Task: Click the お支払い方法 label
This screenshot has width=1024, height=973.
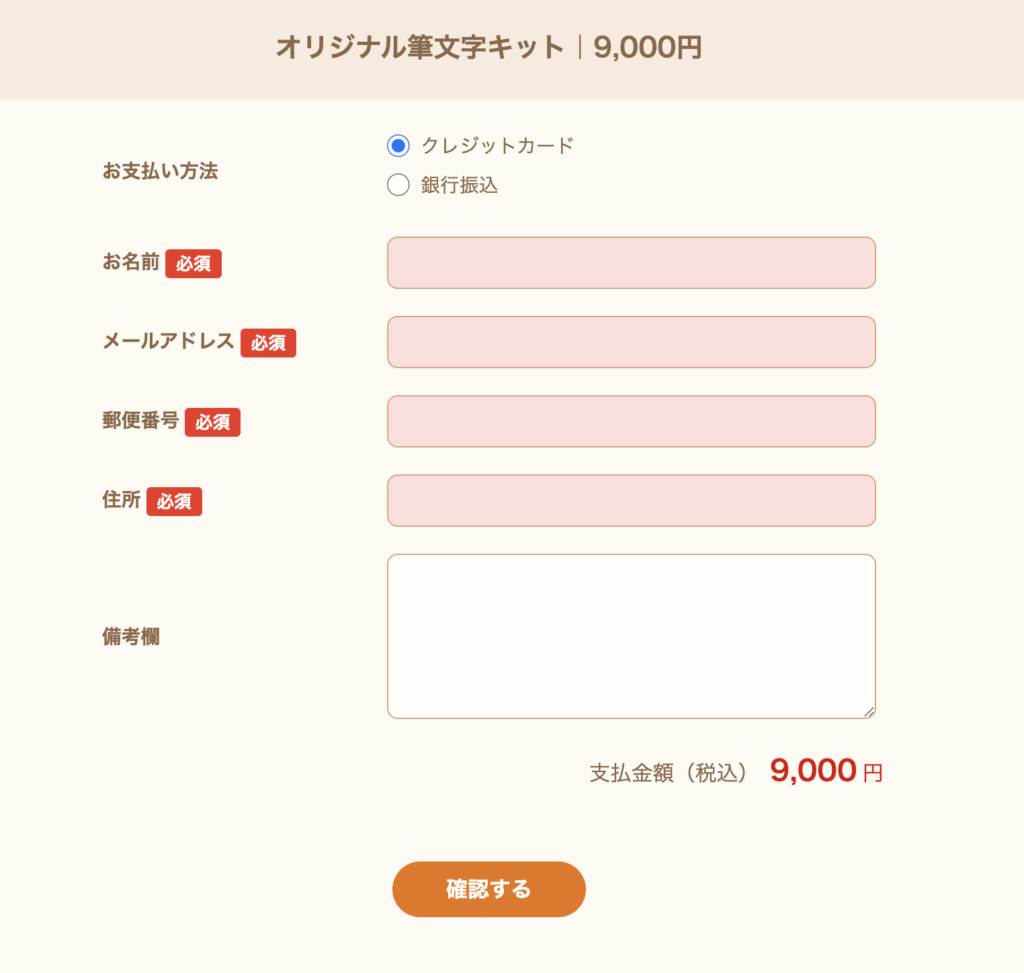Action: (x=160, y=171)
